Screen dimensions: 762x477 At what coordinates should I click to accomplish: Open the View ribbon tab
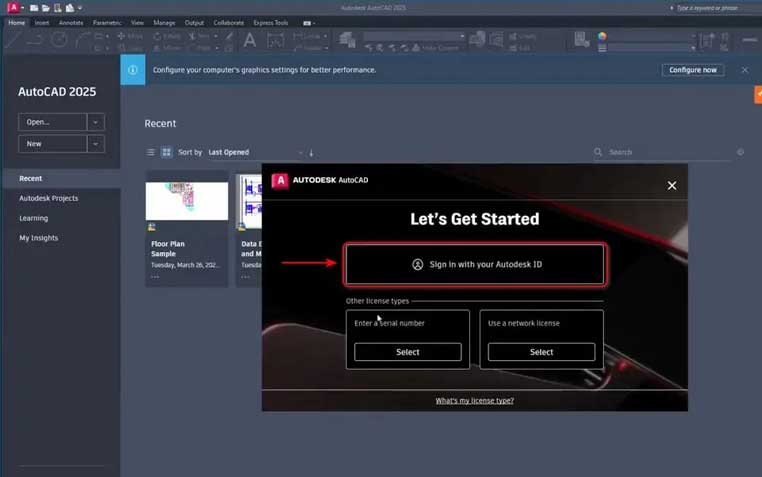click(x=137, y=23)
